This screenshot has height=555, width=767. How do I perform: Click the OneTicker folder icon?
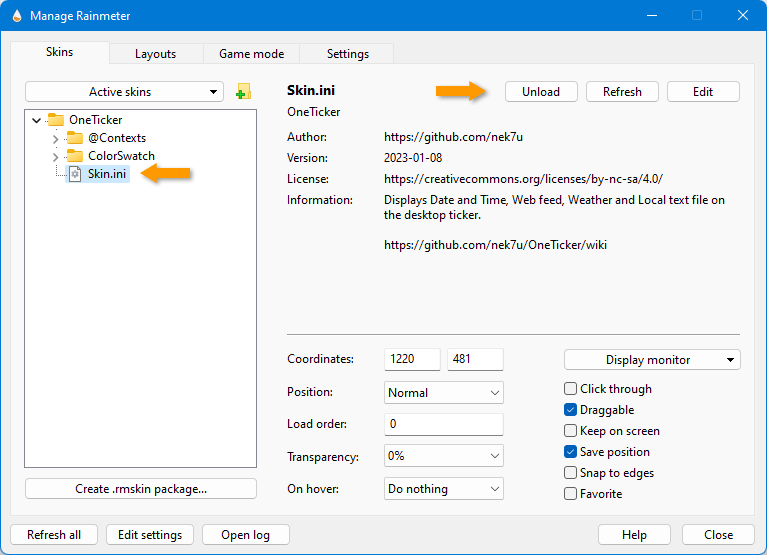click(56, 120)
